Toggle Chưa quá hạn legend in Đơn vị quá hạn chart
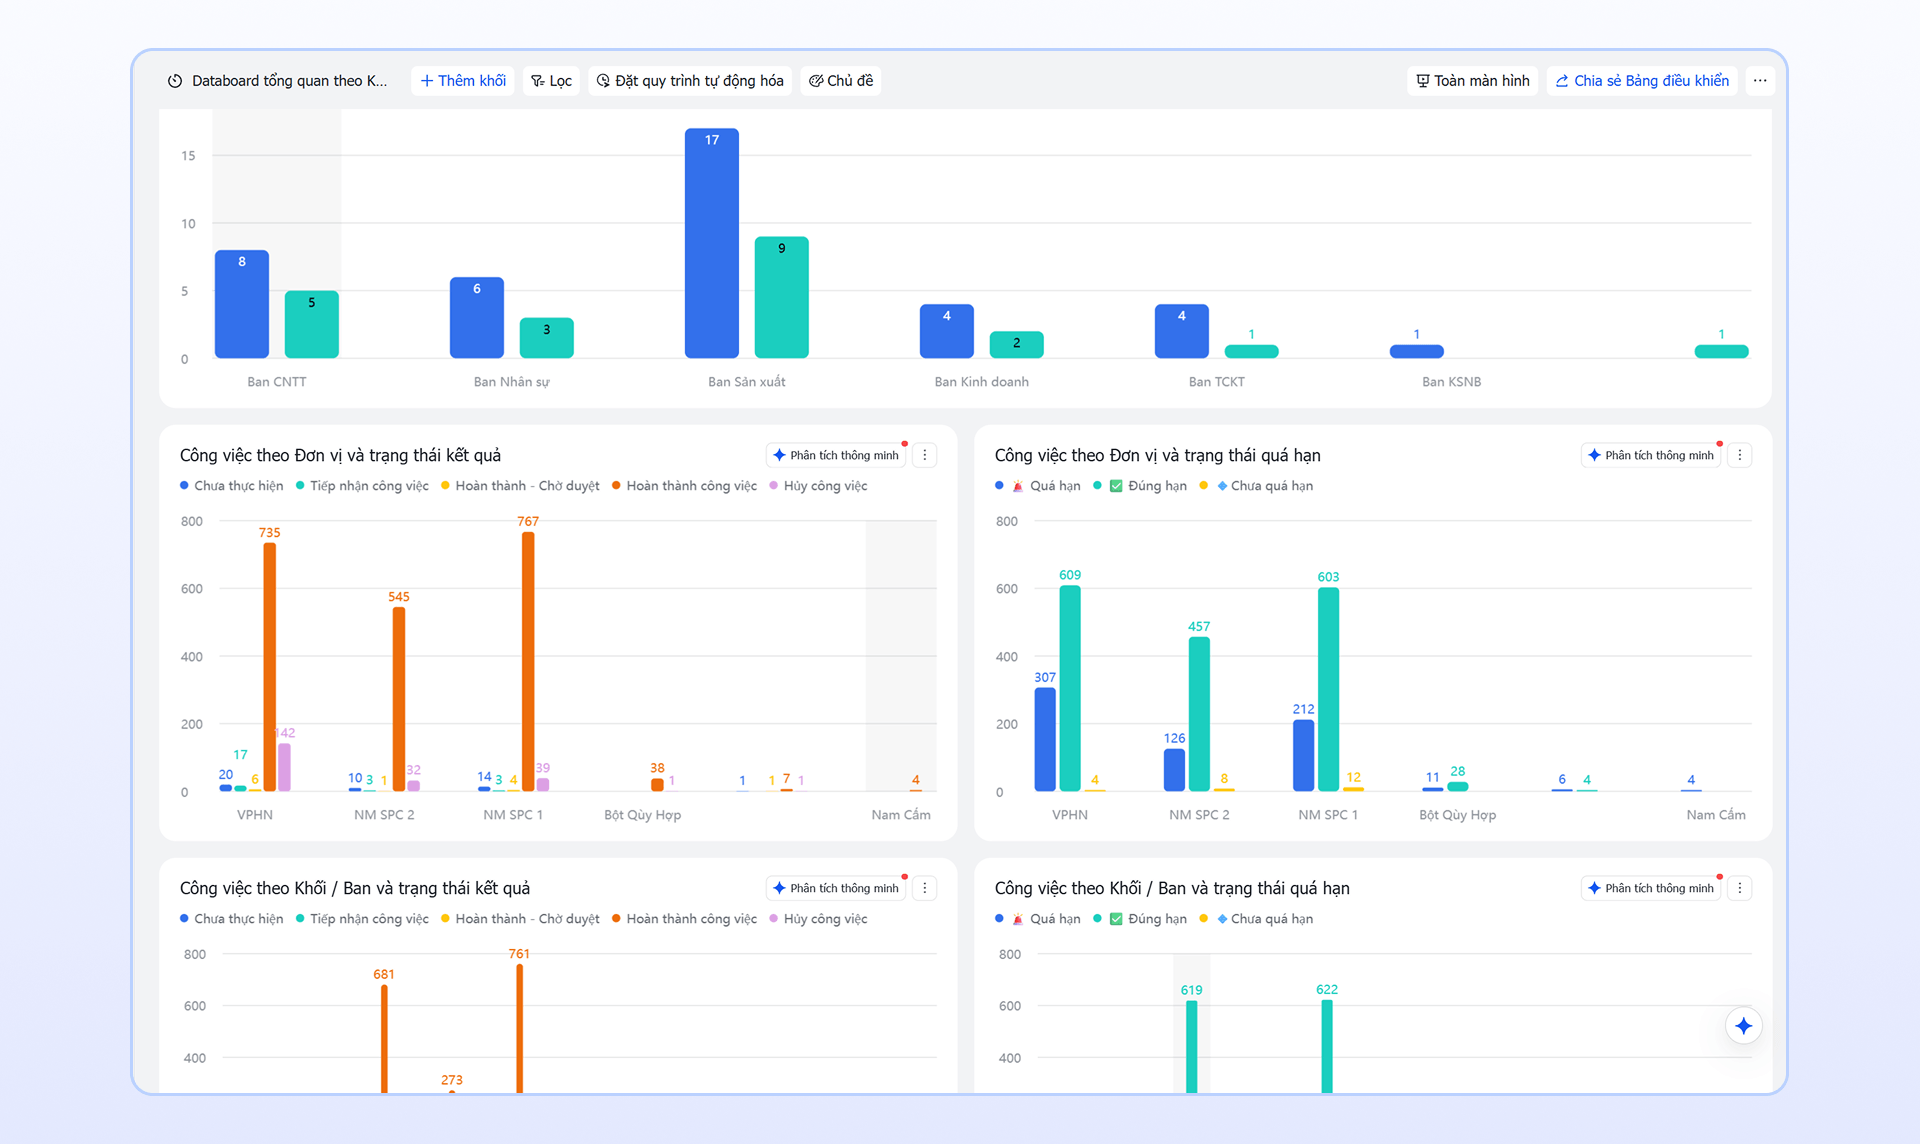The height and width of the screenshot is (1144, 1920). 1256,486
